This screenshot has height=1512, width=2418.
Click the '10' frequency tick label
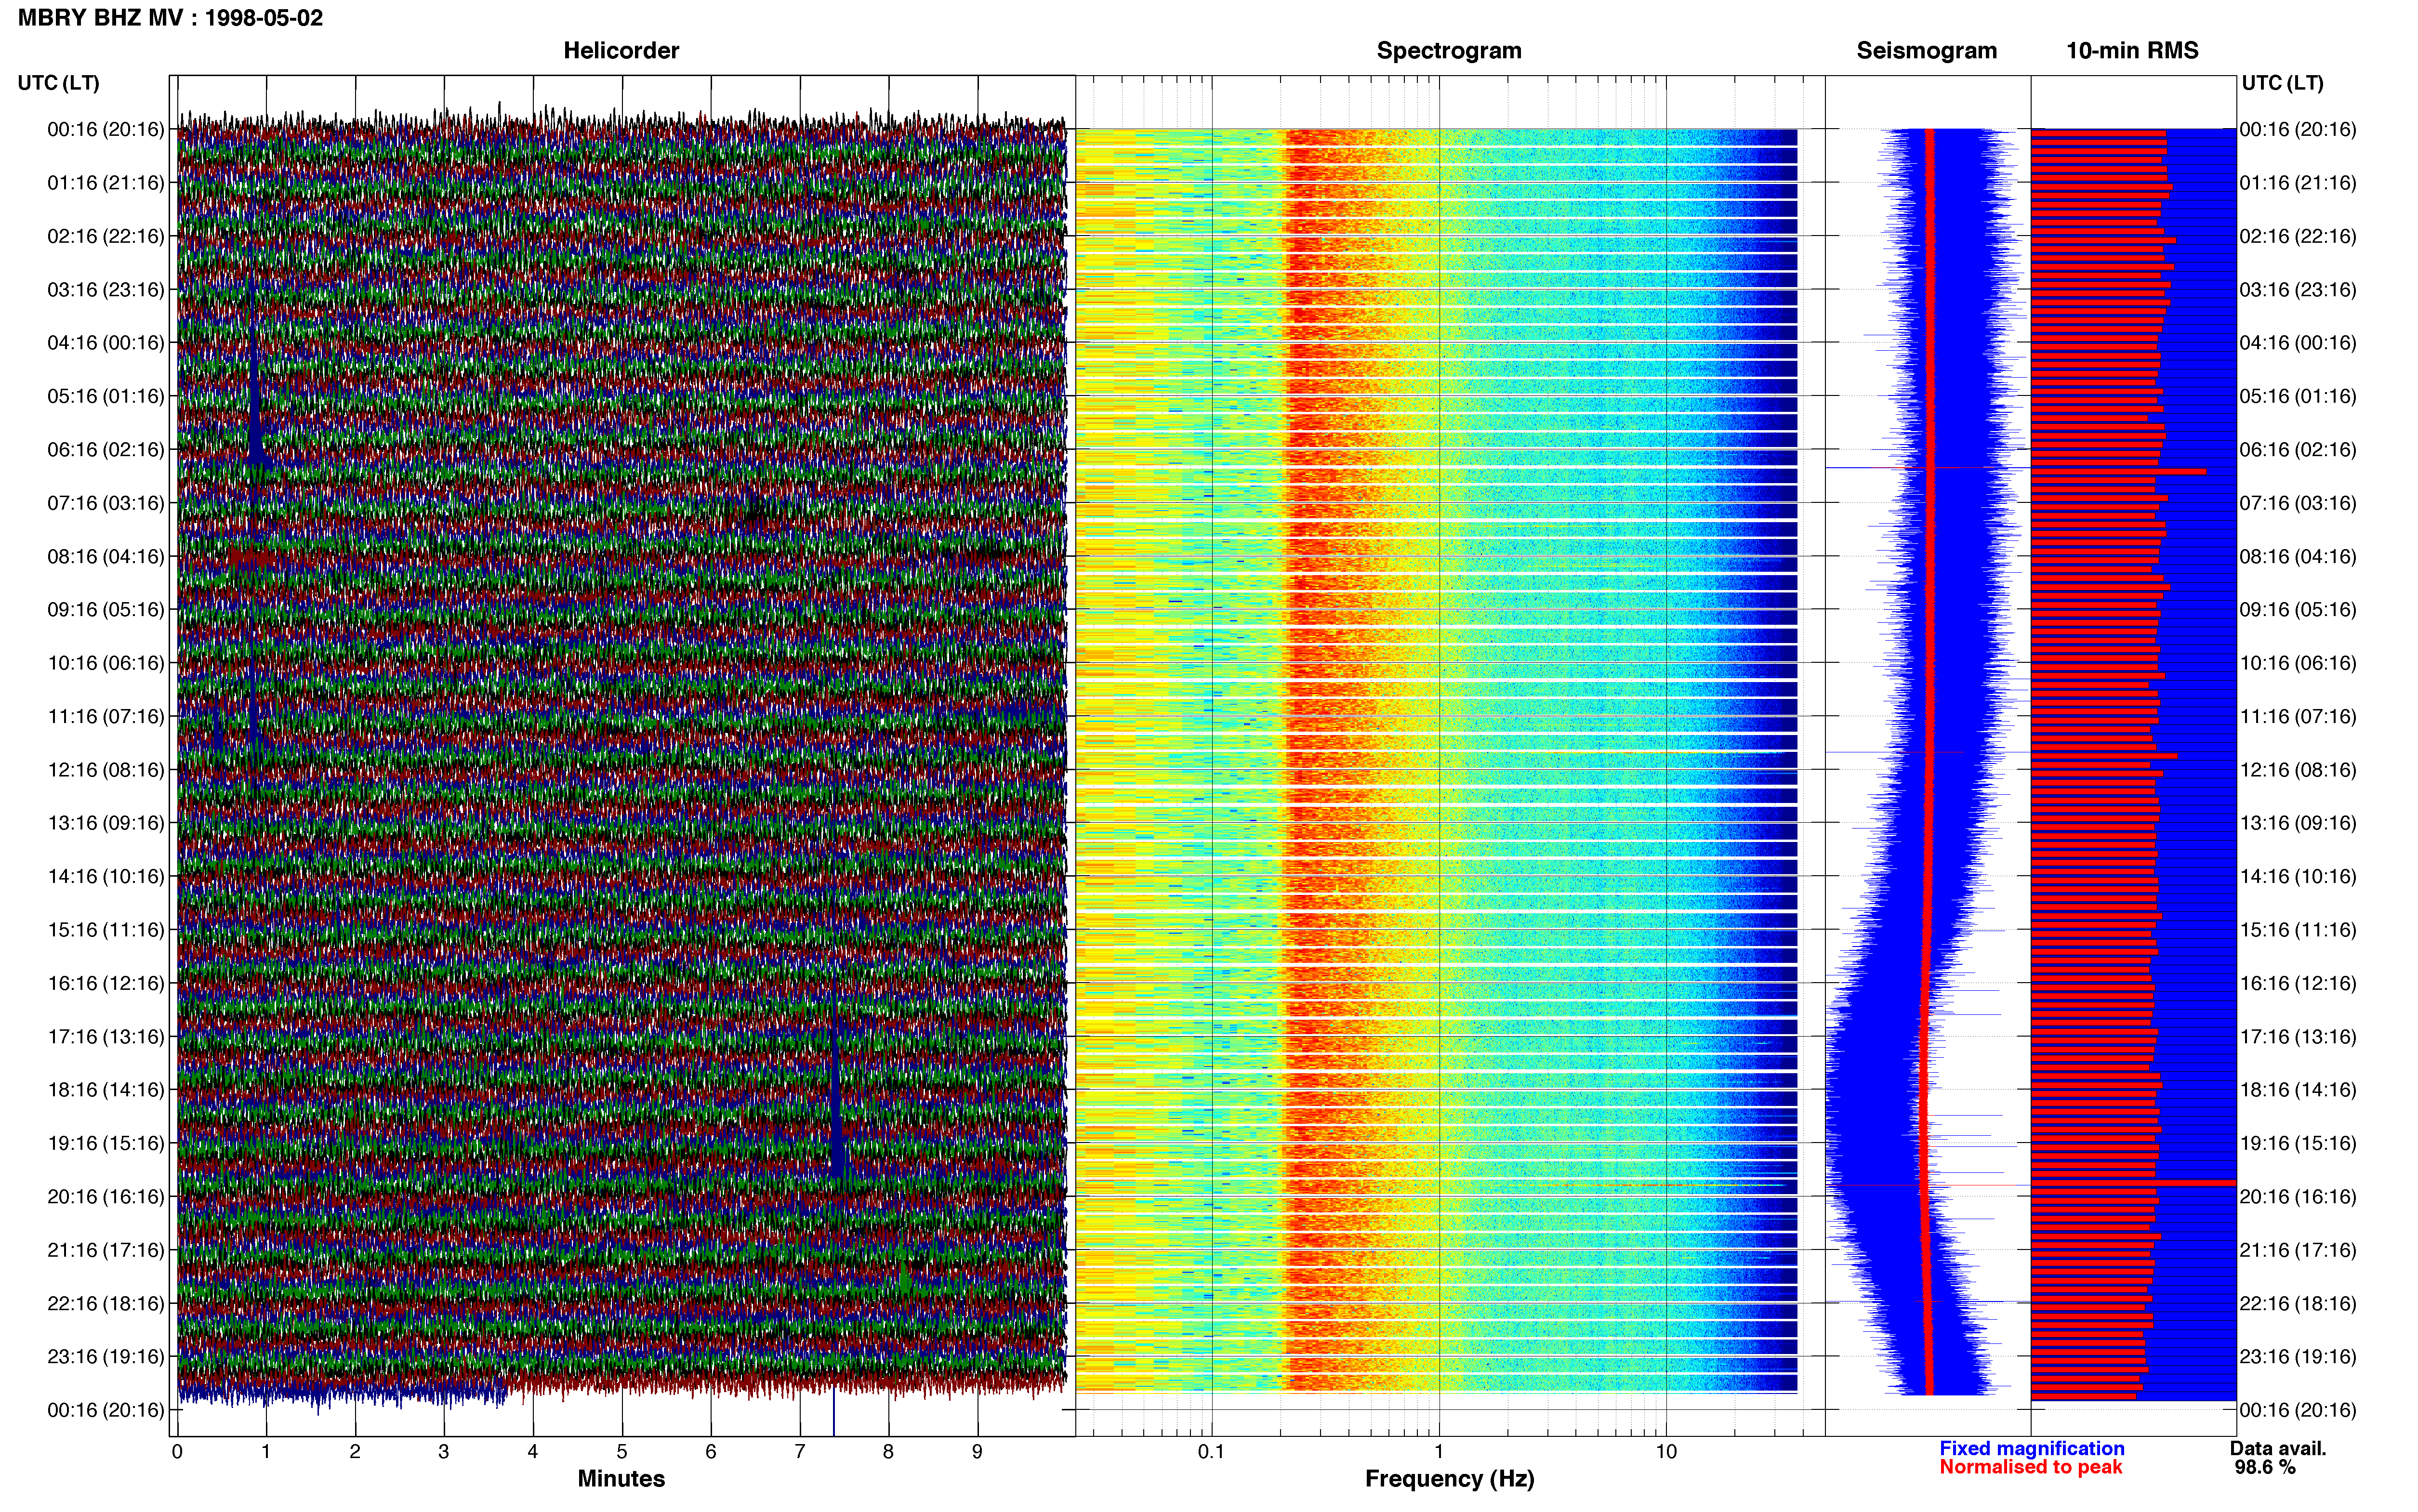tap(1666, 1451)
